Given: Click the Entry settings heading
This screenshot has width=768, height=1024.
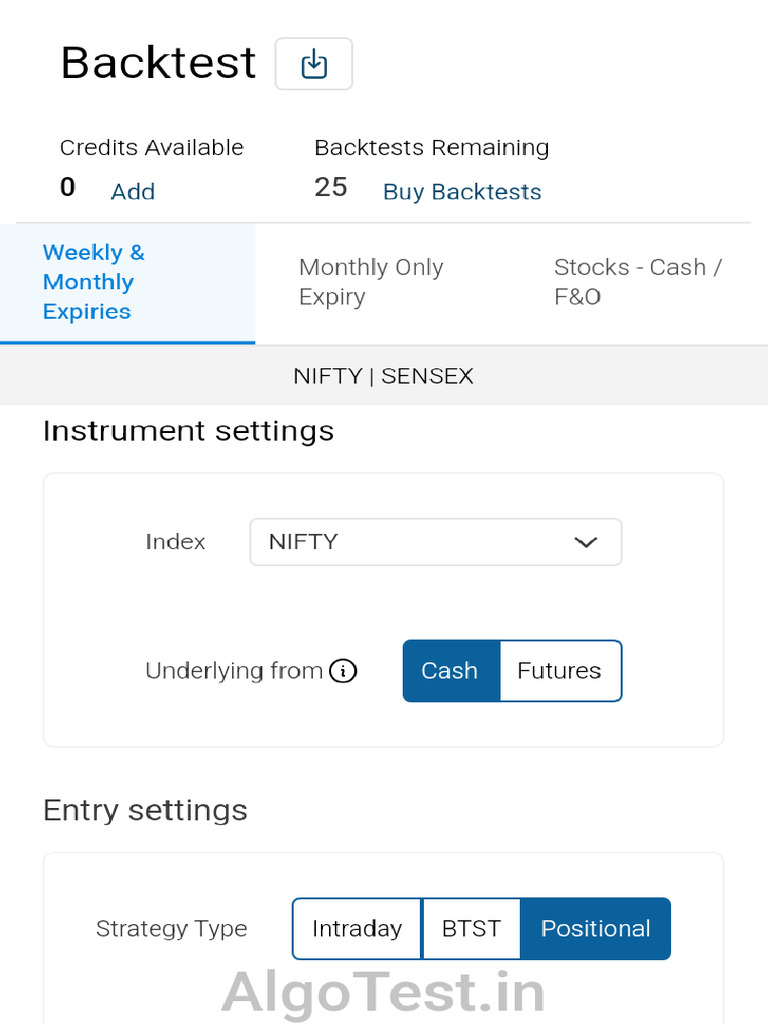Looking at the screenshot, I should click(x=145, y=810).
